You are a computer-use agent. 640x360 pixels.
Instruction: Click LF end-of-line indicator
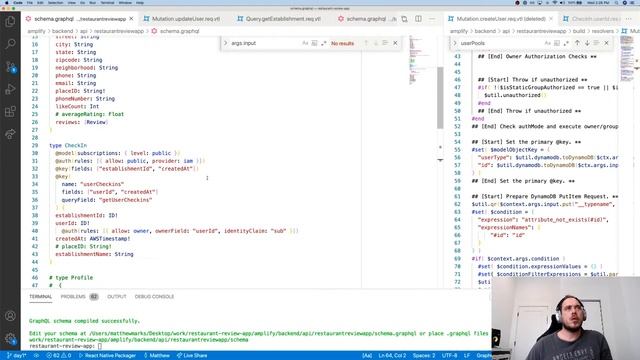(467, 356)
